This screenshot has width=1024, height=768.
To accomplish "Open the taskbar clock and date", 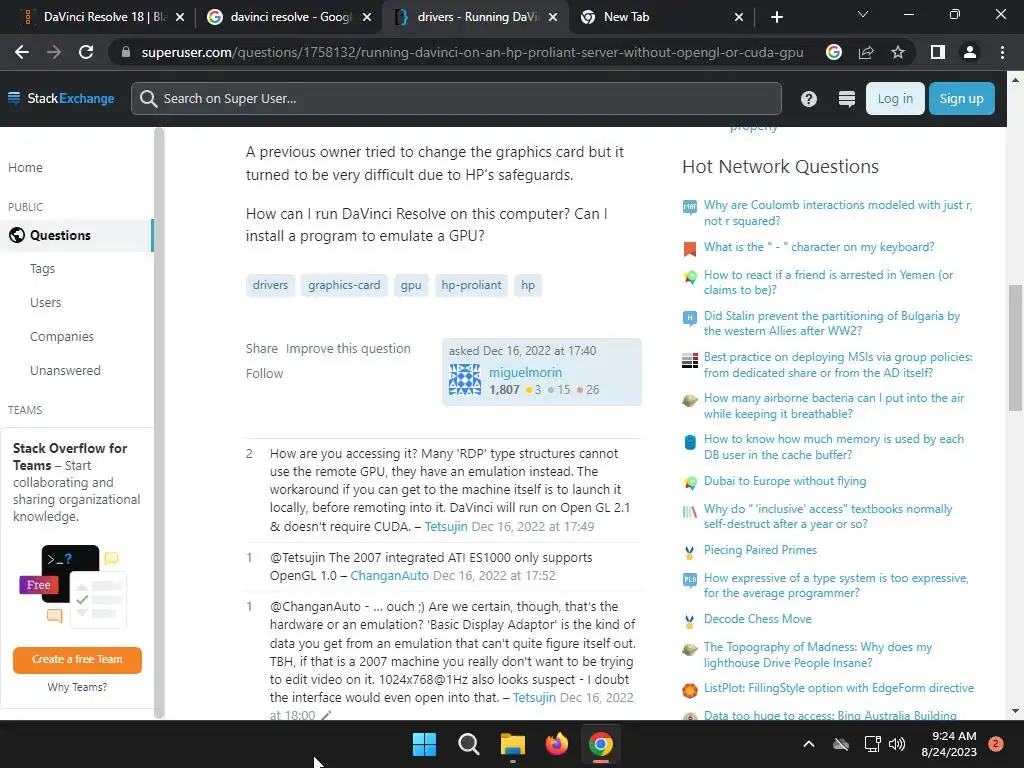I will pos(949,744).
